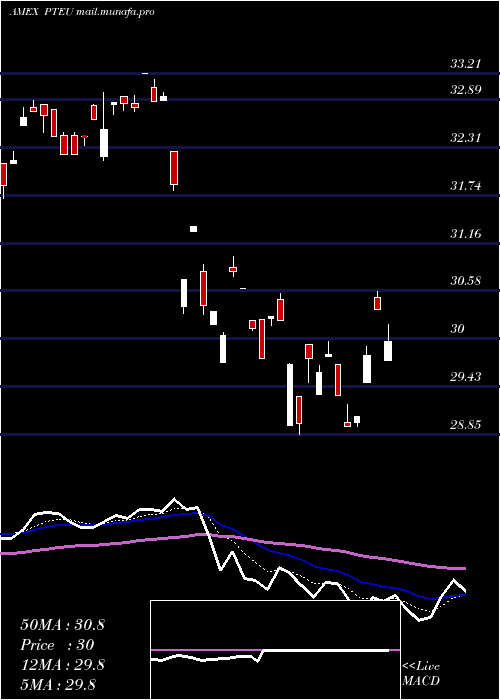Click the 30.58 price level label
This screenshot has height=700, width=500.
[x=466, y=281]
